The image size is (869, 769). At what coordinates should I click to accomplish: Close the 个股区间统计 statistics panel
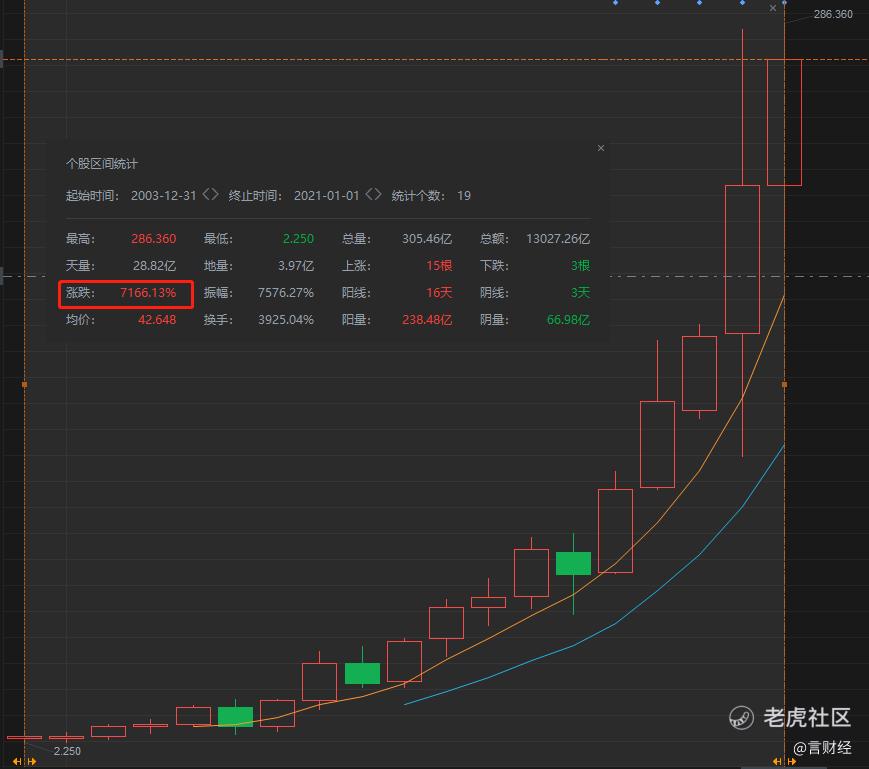pos(601,148)
